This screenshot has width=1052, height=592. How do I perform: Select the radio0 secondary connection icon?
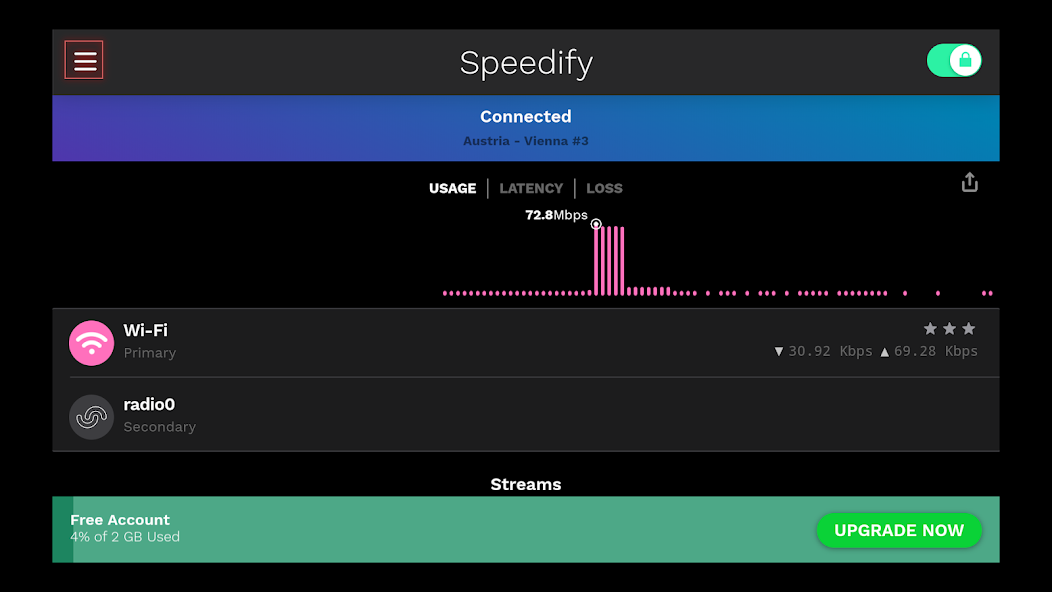(91, 416)
